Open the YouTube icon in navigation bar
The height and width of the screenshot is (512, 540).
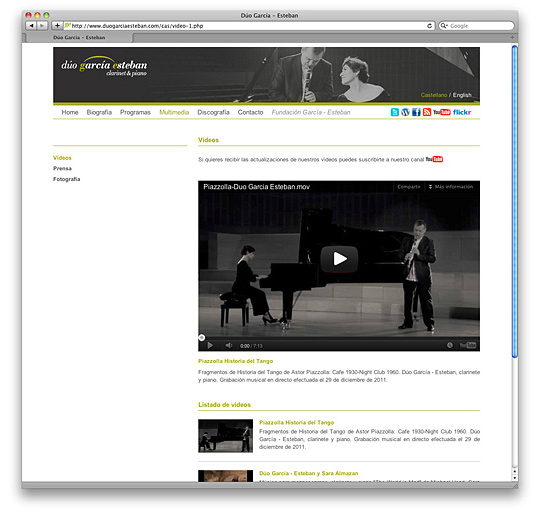point(442,112)
